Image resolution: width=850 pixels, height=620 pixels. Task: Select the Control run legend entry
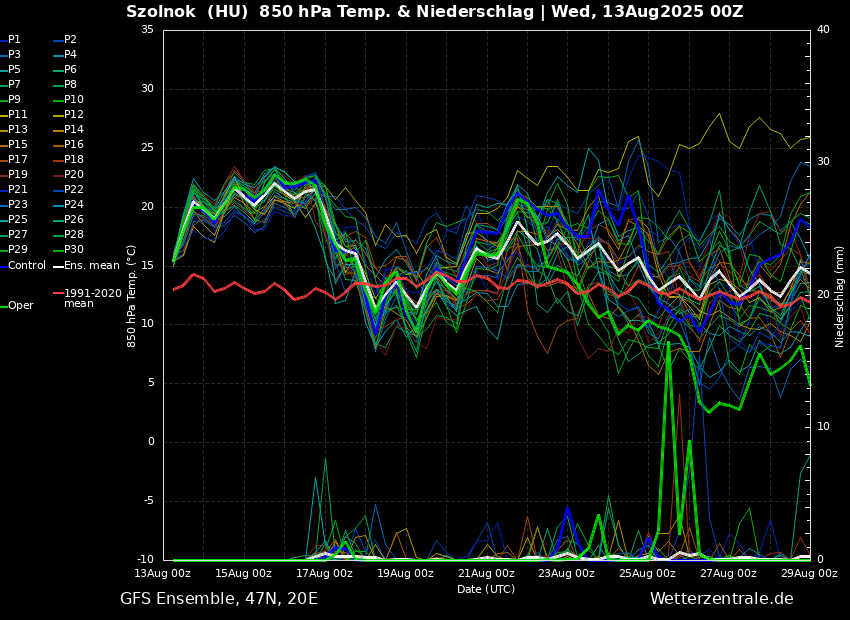click(26, 266)
